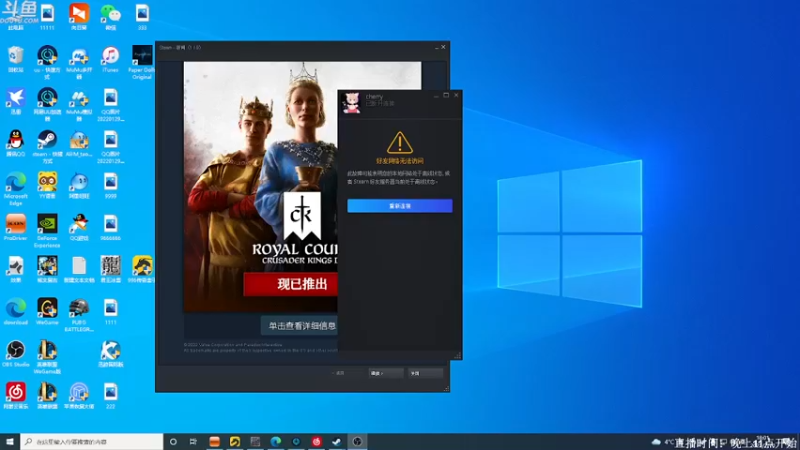This screenshot has height=450, width=800.
Task: Launch iTunes from the desktop
Action: (110, 58)
